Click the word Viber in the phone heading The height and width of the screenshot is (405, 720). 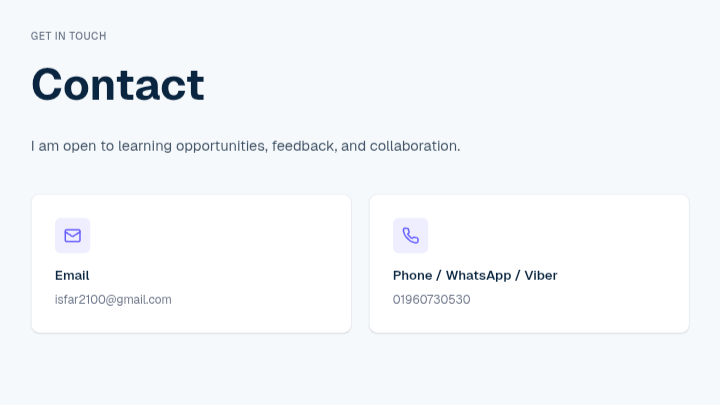tap(540, 276)
